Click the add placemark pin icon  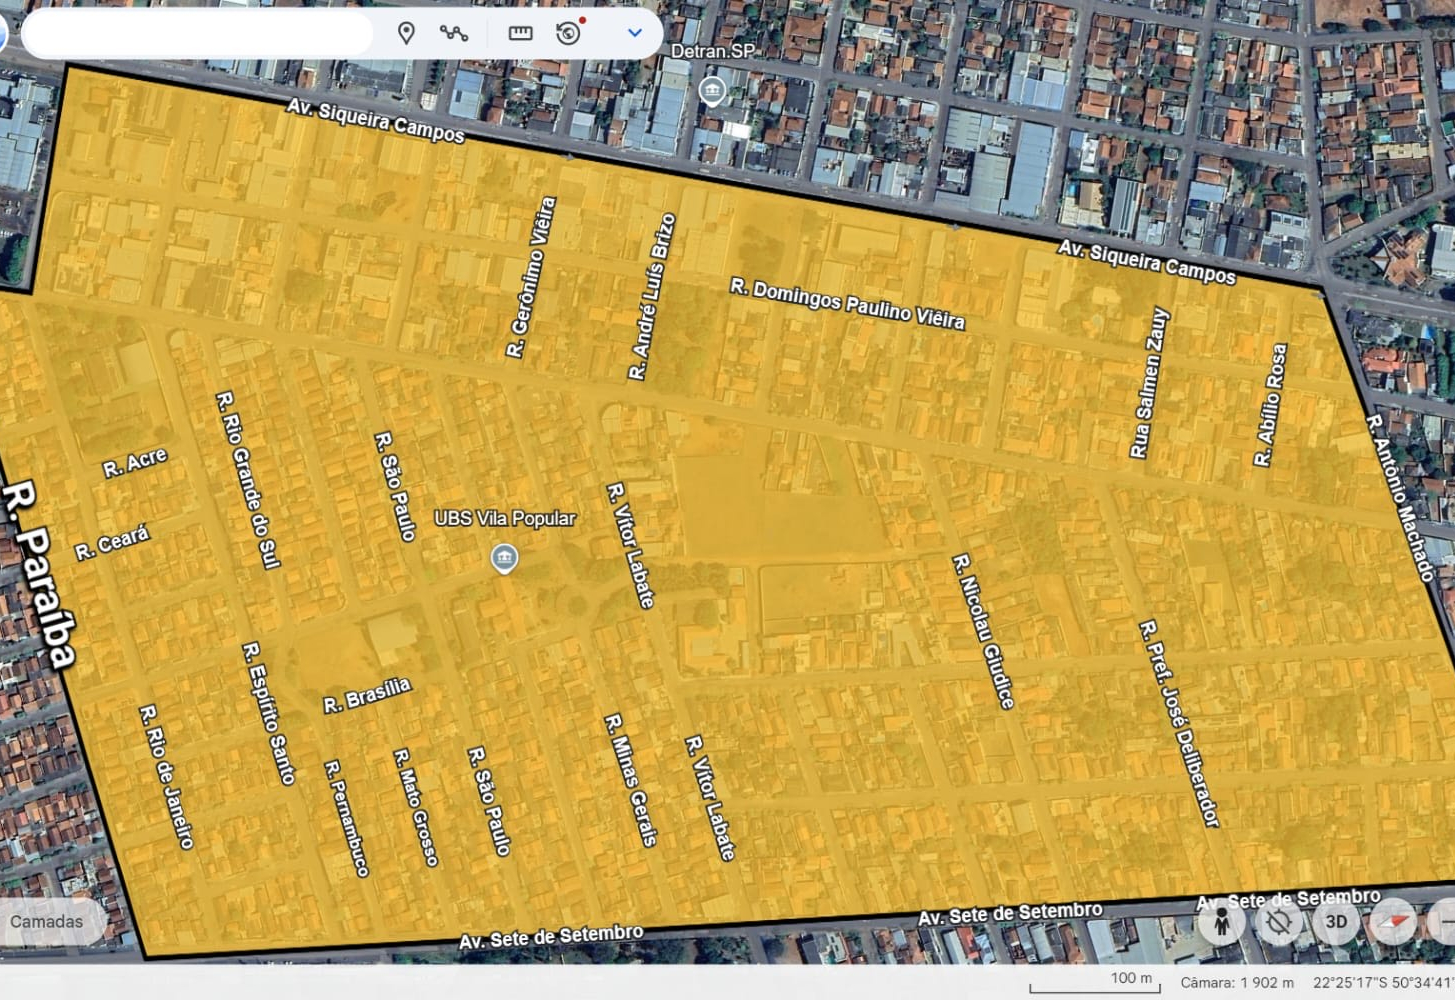click(x=406, y=33)
